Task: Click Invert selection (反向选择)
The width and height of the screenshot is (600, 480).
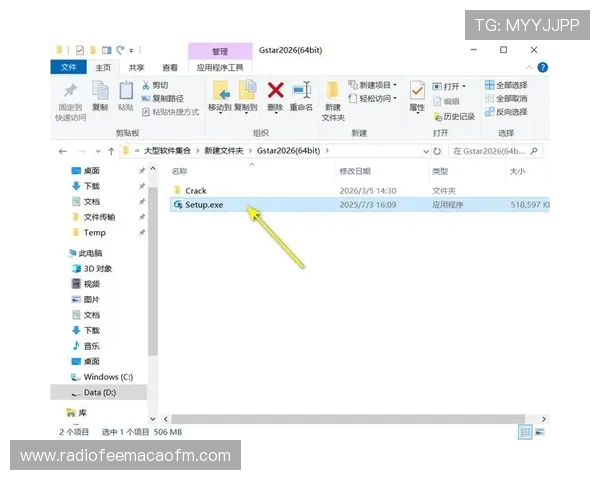Action: [x=506, y=112]
